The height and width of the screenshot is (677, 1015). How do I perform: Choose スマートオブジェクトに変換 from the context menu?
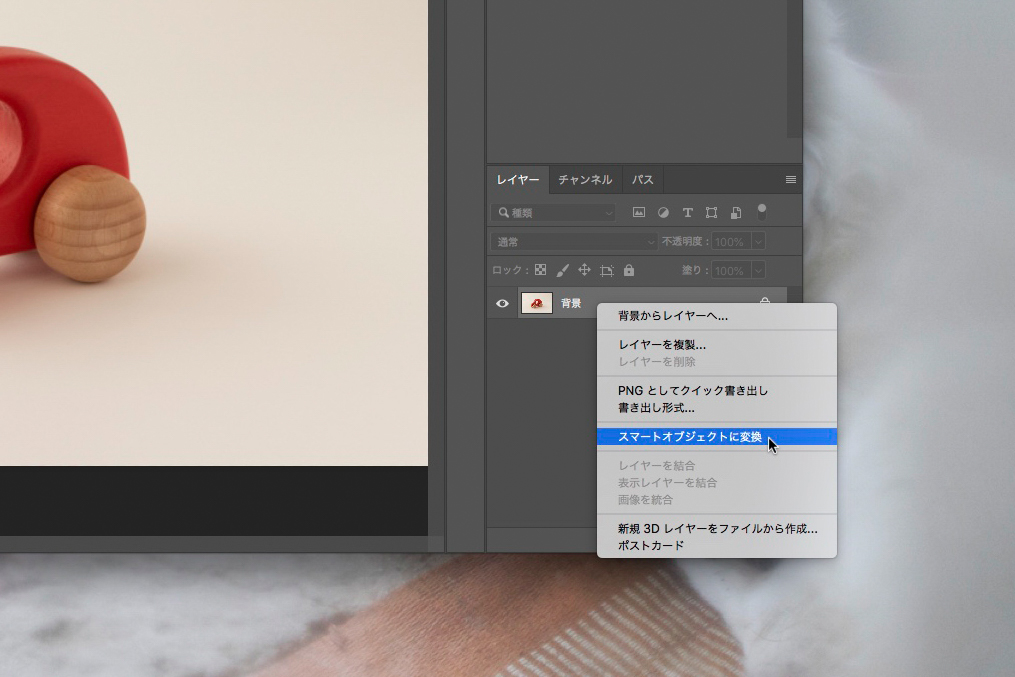(690, 437)
